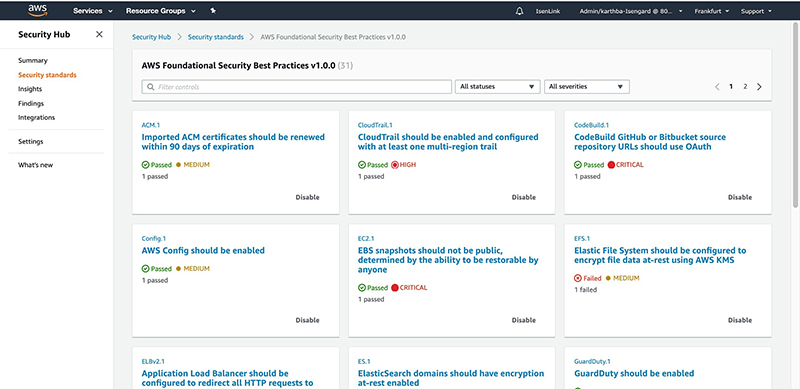
Task: Close the Security Hub sidebar panel
Action: pyautogui.click(x=99, y=34)
